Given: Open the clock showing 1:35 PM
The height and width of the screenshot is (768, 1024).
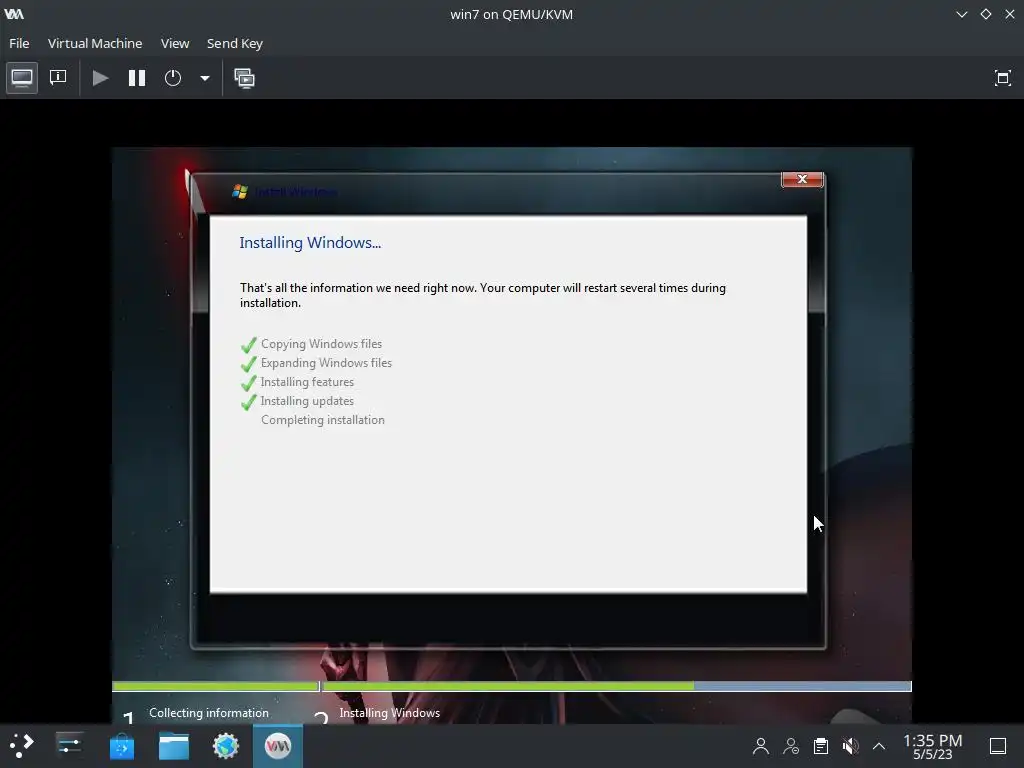Looking at the screenshot, I should pyautogui.click(x=933, y=746).
